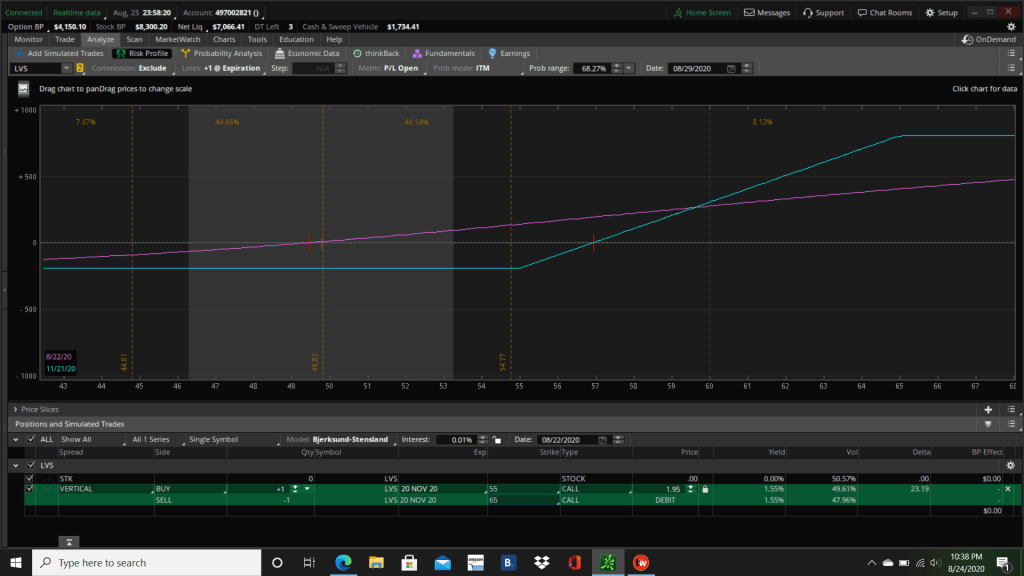The image size is (1024, 576).
Task: Switch to the Charts tab
Action: point(224,39)
